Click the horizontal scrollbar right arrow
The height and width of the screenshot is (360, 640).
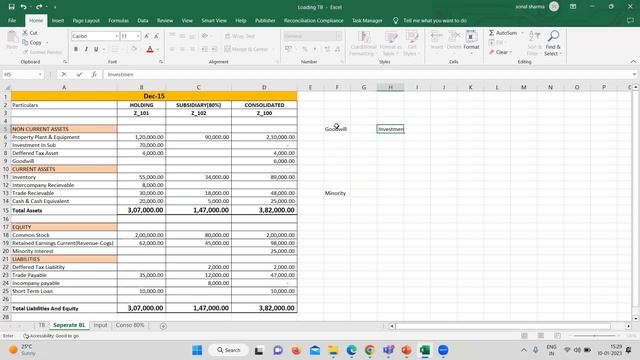(x=629, y=326)
